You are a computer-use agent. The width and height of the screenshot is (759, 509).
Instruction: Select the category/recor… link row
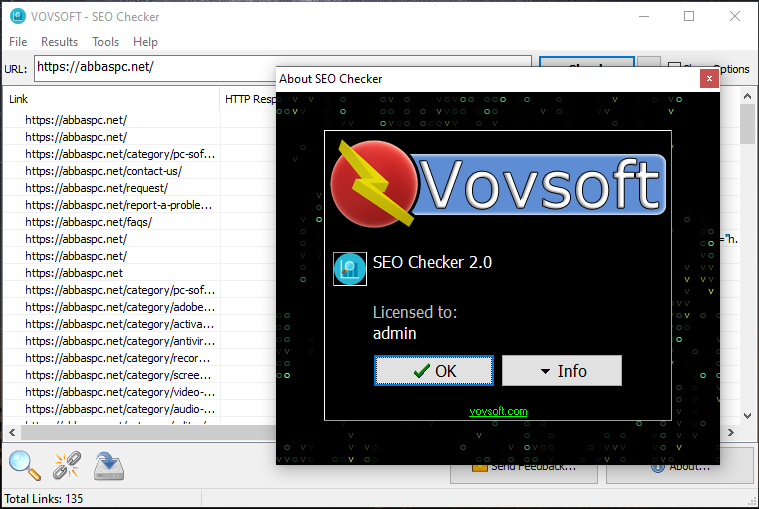click(118, 358)
